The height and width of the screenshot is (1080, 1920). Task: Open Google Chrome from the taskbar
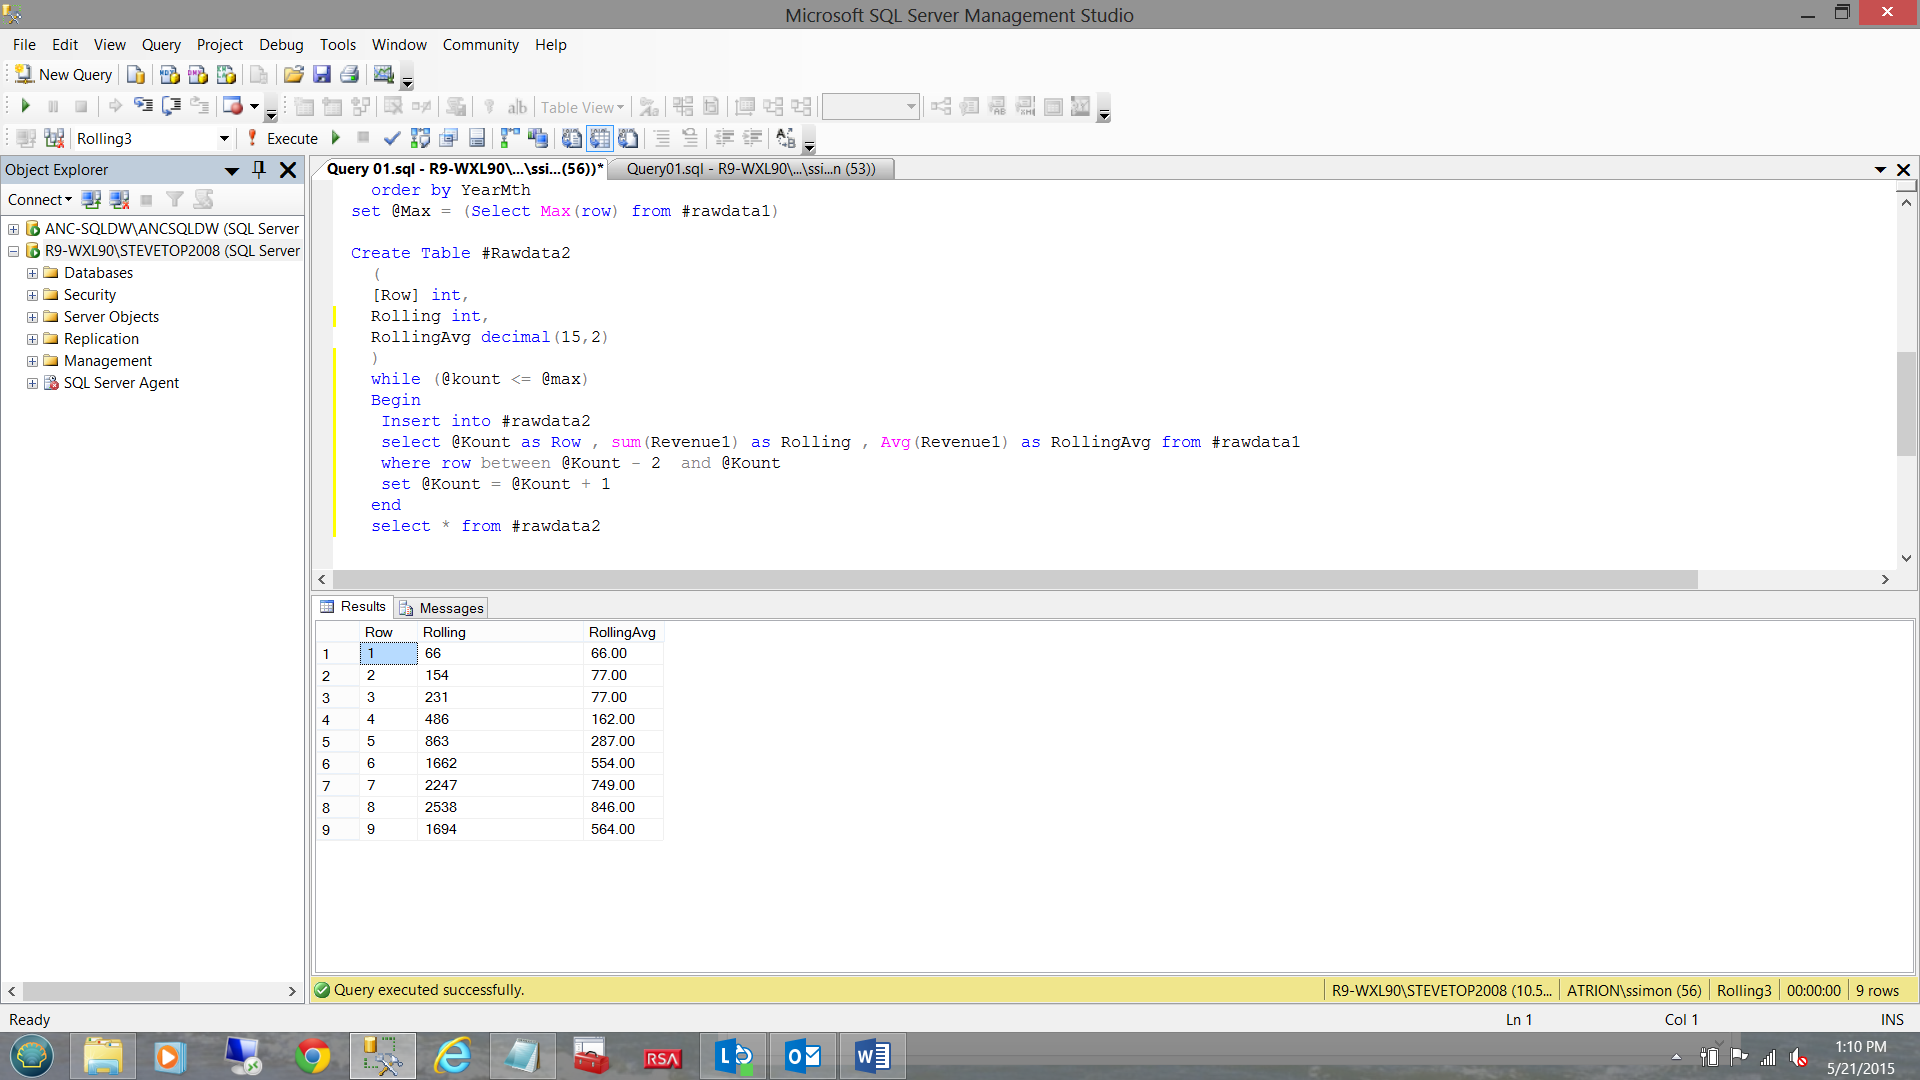coord(313,1056)
